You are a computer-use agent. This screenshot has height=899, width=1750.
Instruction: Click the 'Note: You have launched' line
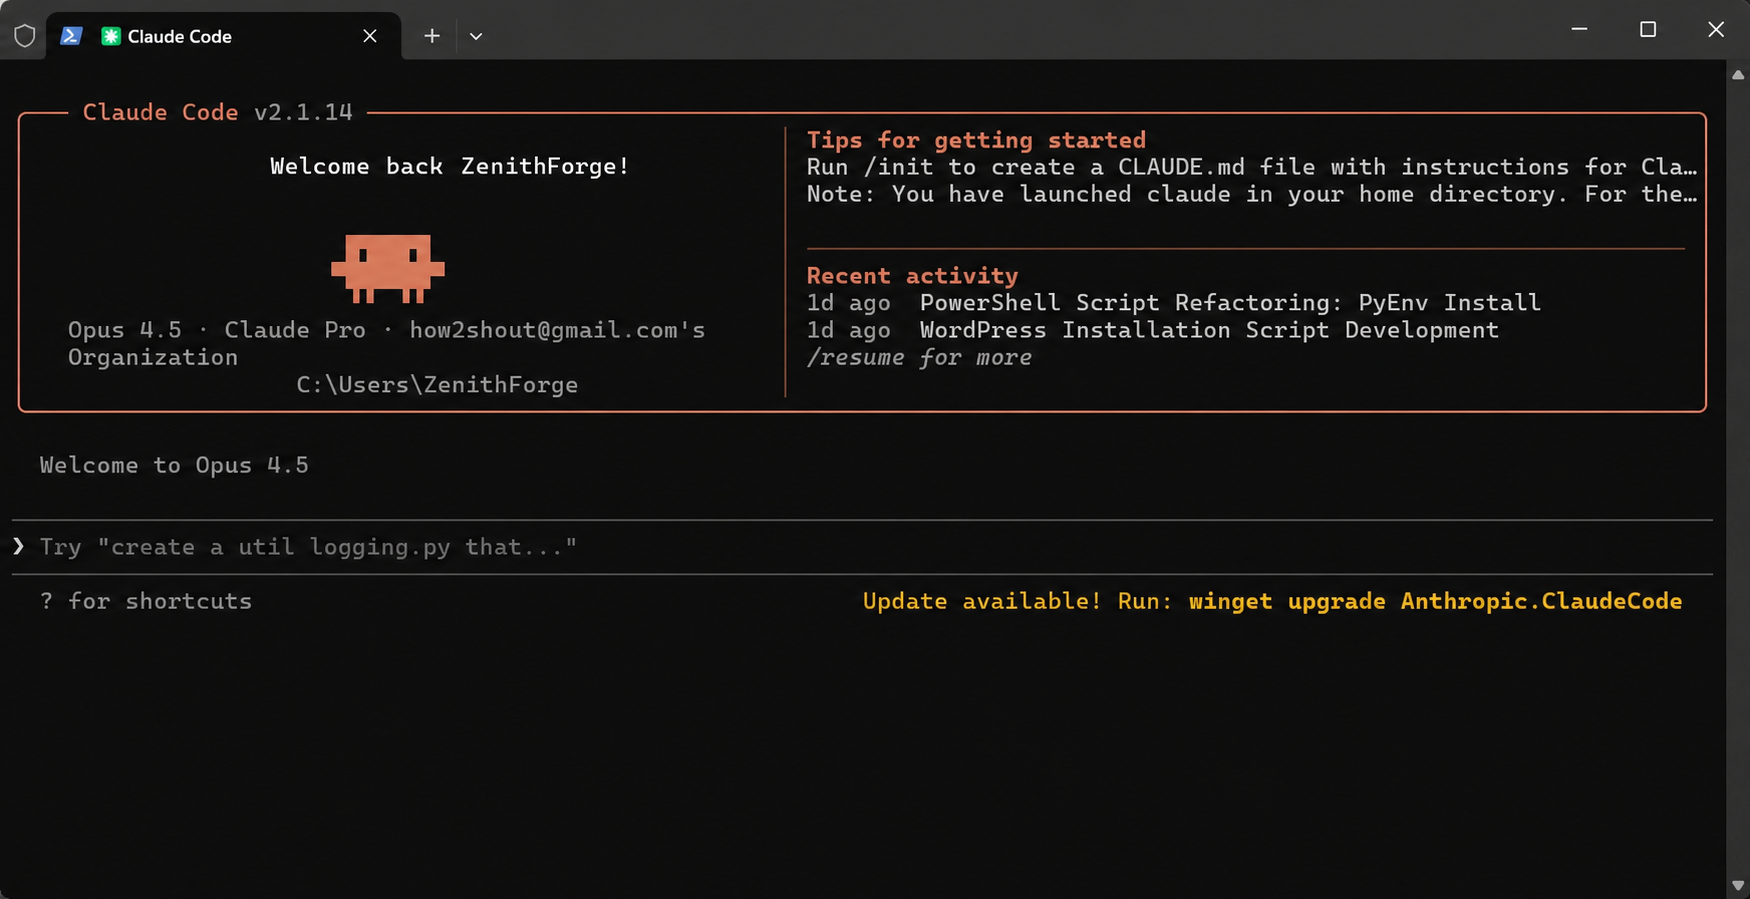(1252, 194)
